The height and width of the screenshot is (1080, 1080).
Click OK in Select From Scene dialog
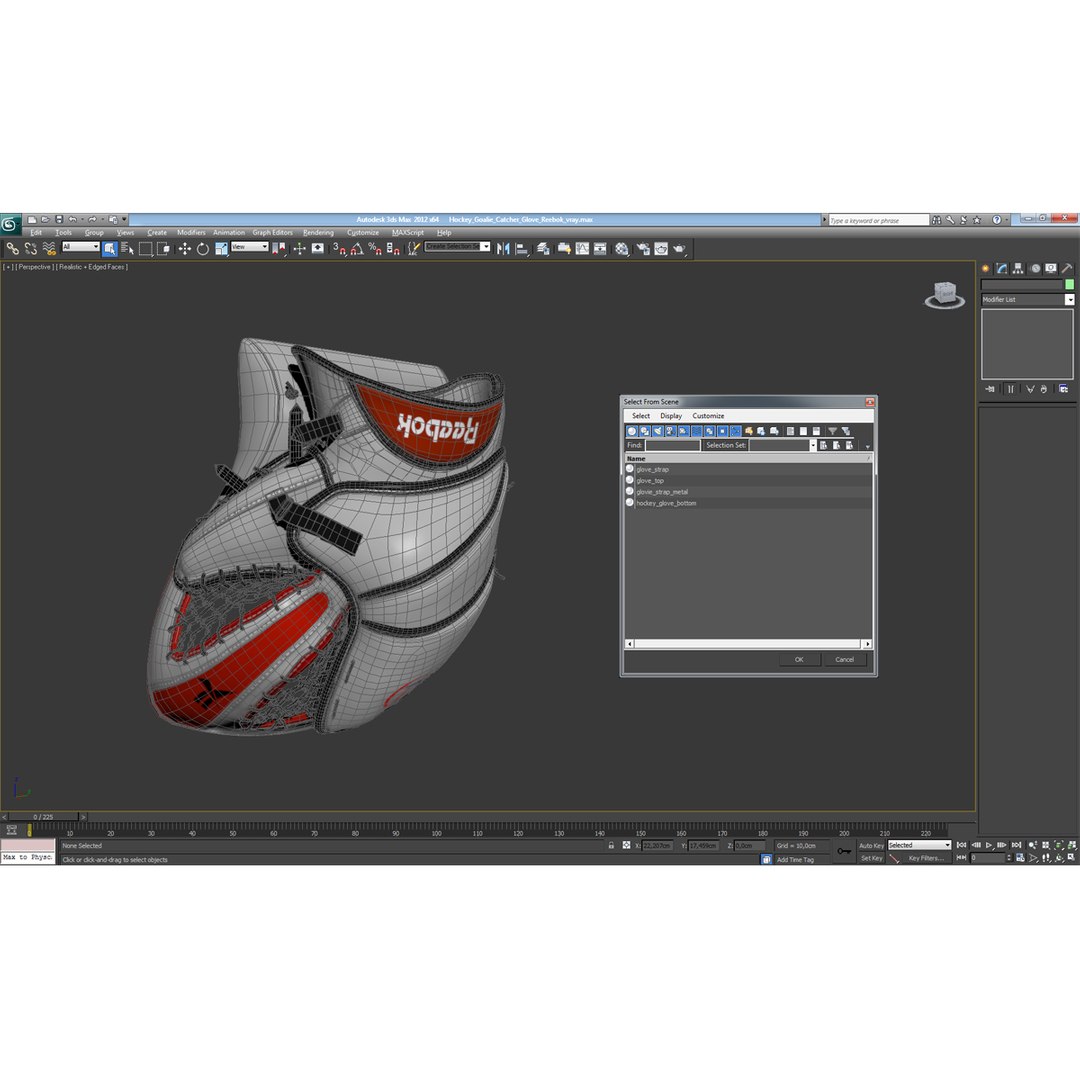tap(799, 660)
